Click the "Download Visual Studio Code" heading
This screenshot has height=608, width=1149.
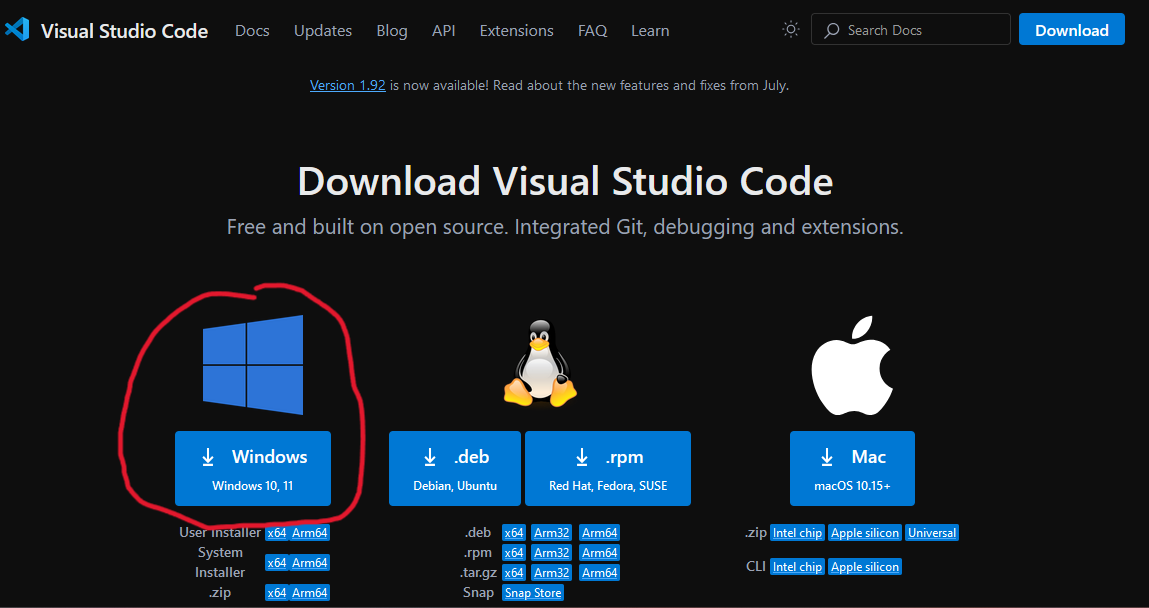point(565,180)
